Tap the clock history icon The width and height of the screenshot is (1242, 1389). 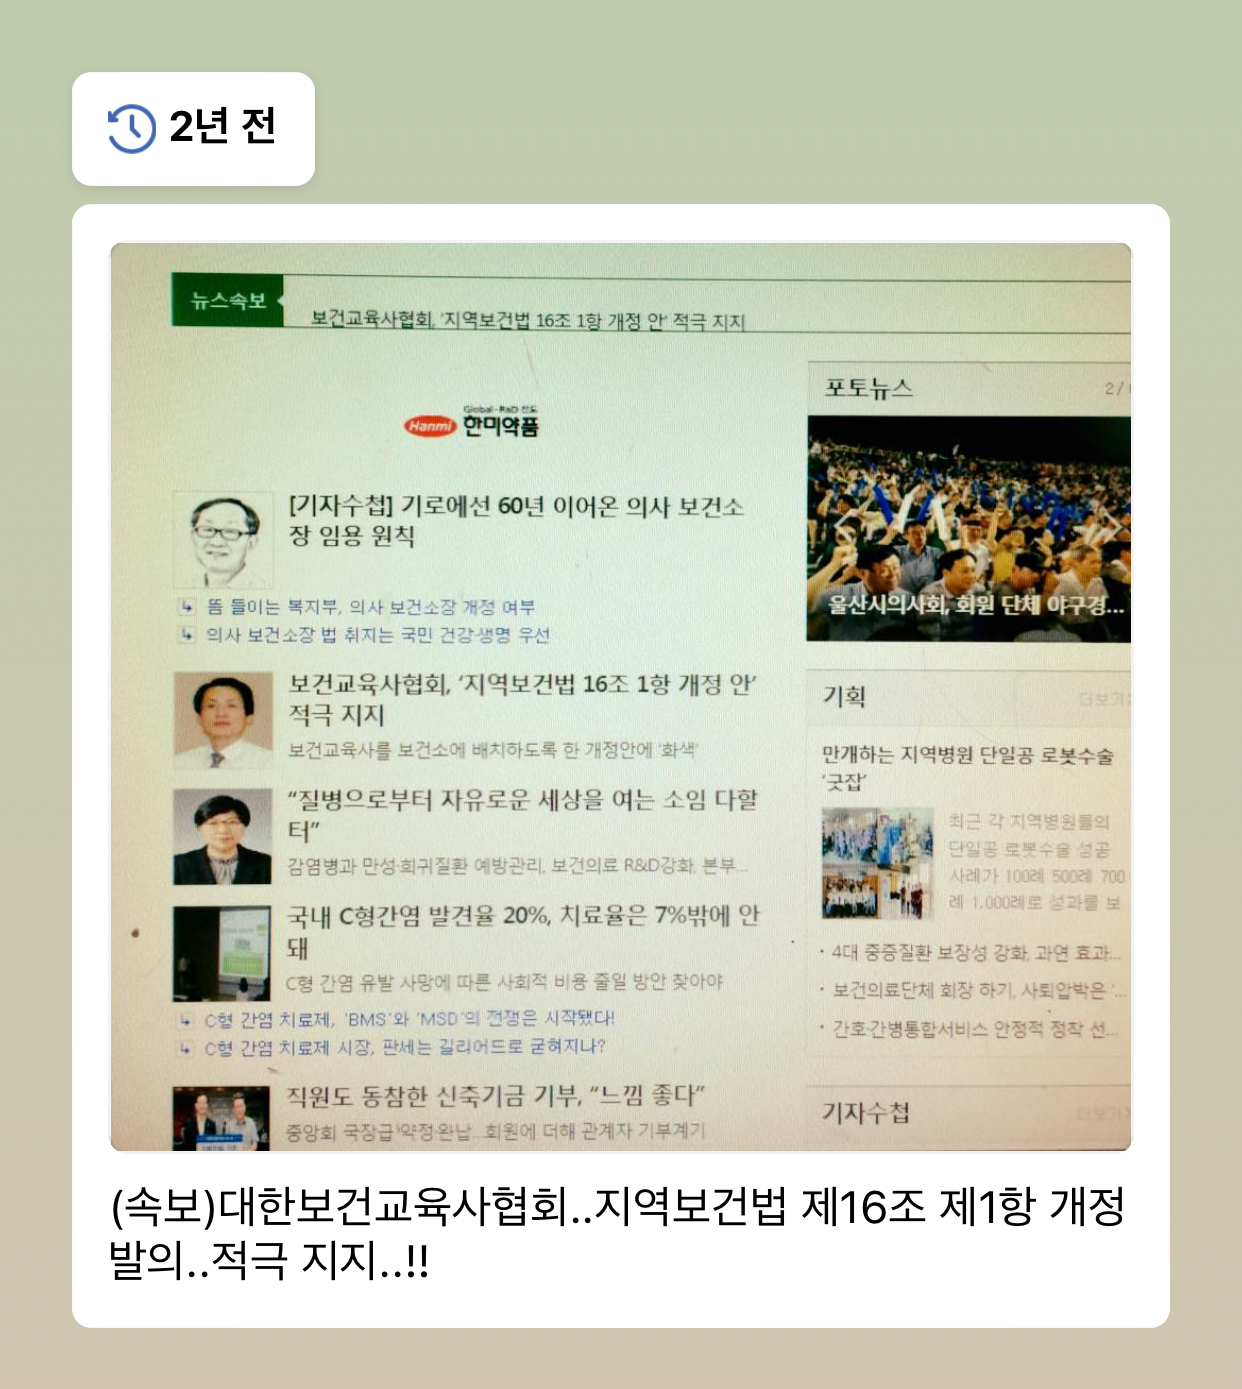click(131, 128)
